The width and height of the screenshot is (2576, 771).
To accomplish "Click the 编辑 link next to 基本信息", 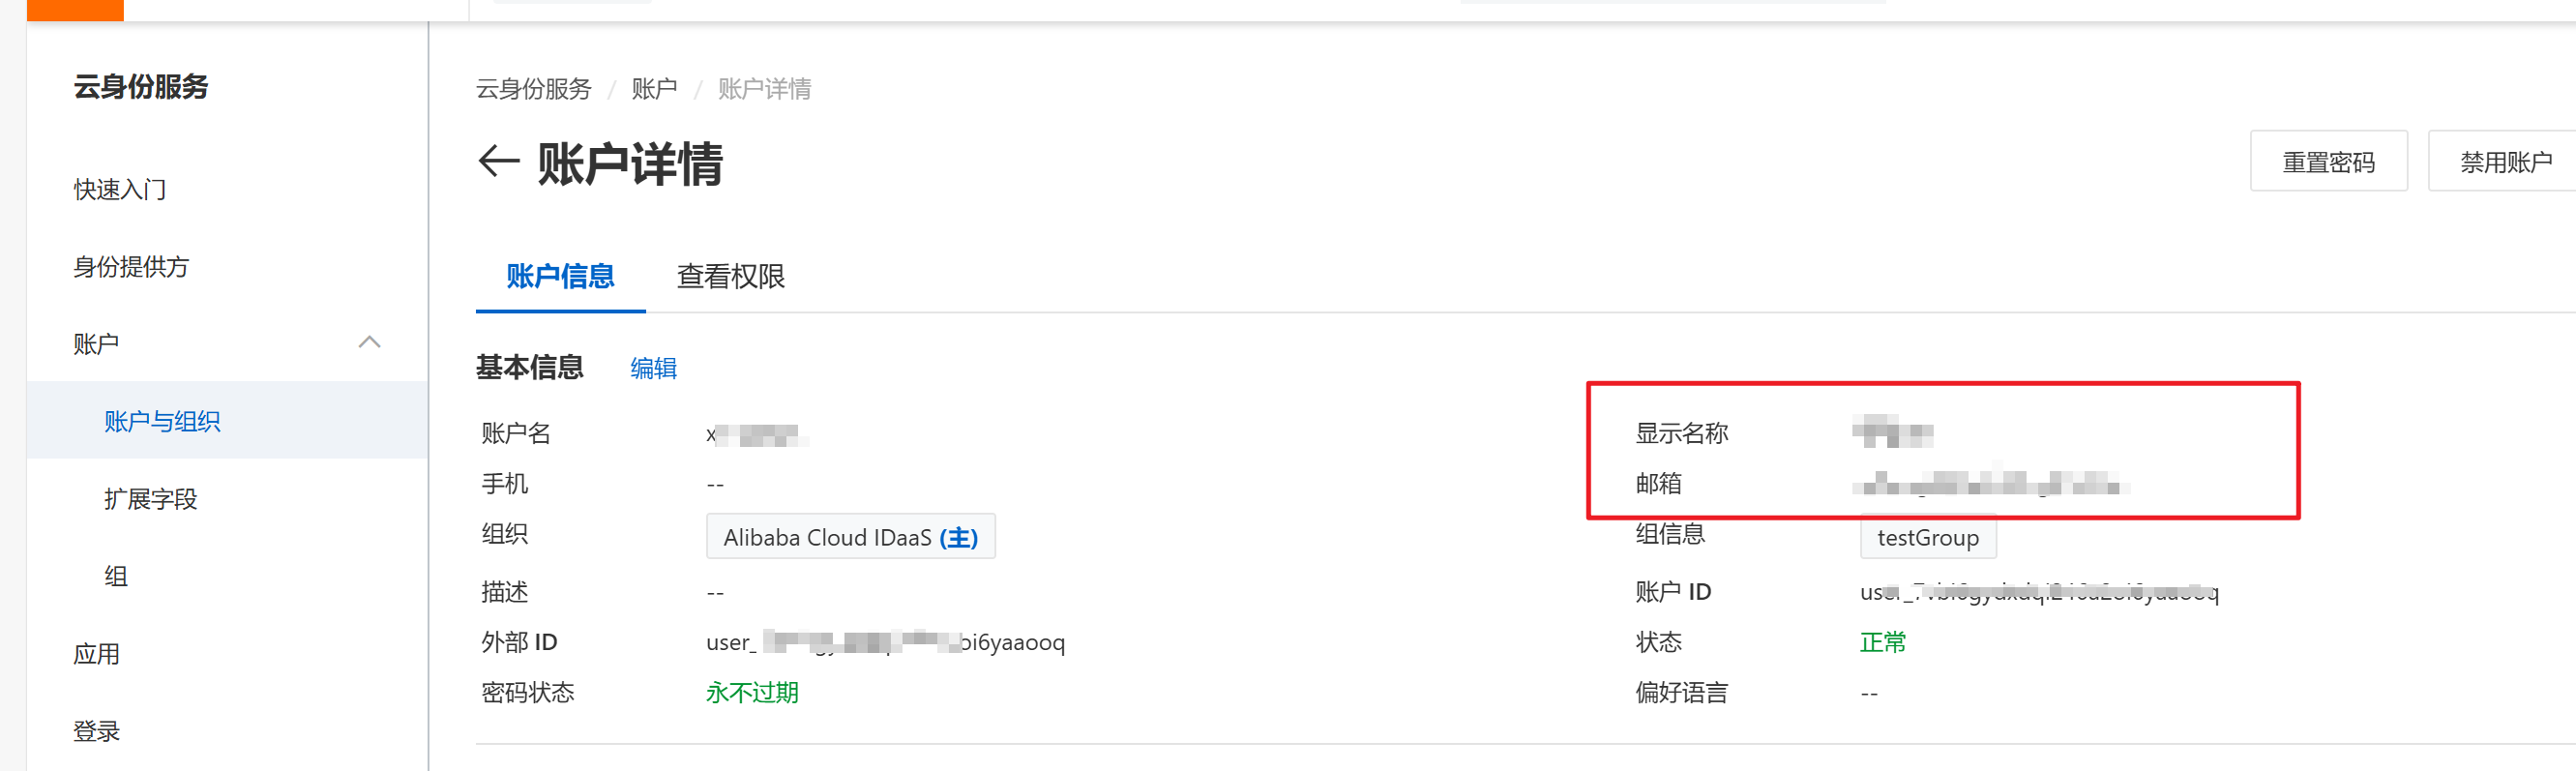I will tap(653, 368).
